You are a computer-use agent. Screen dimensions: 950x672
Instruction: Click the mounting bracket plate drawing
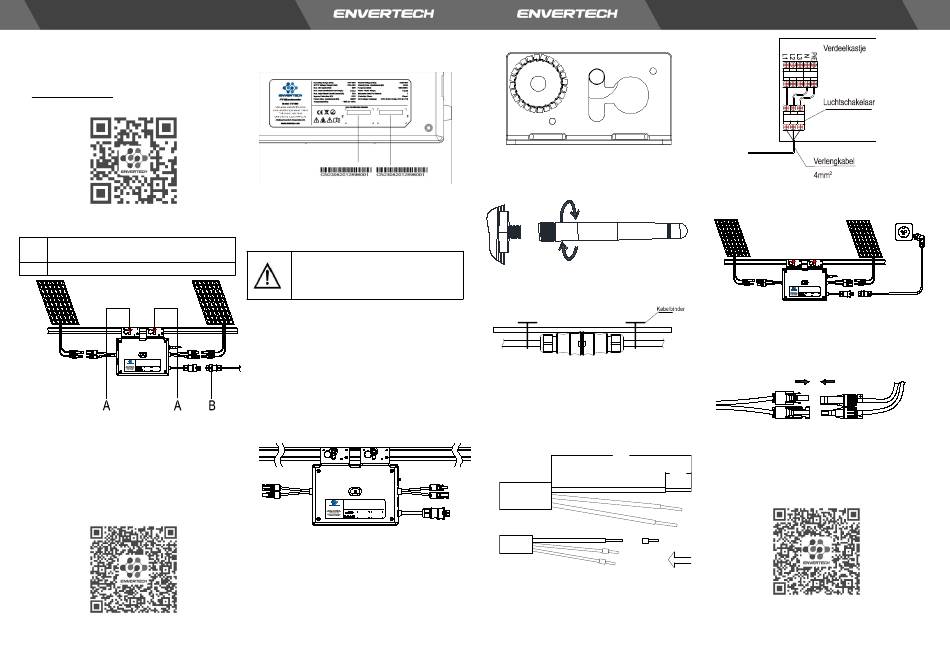588,98
